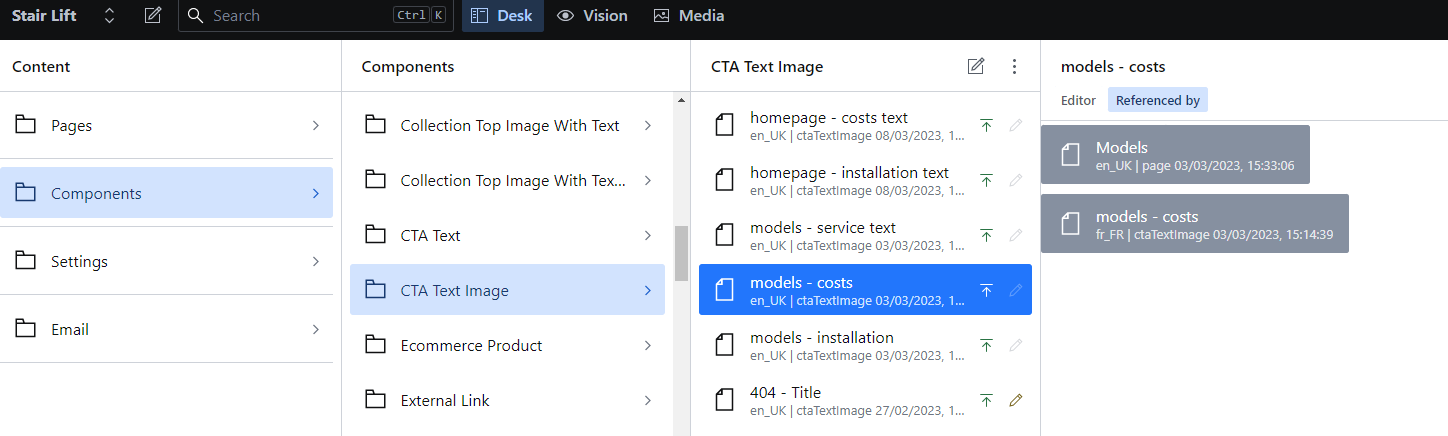Switch to the Vision tool tab

[x=592, y=16]
